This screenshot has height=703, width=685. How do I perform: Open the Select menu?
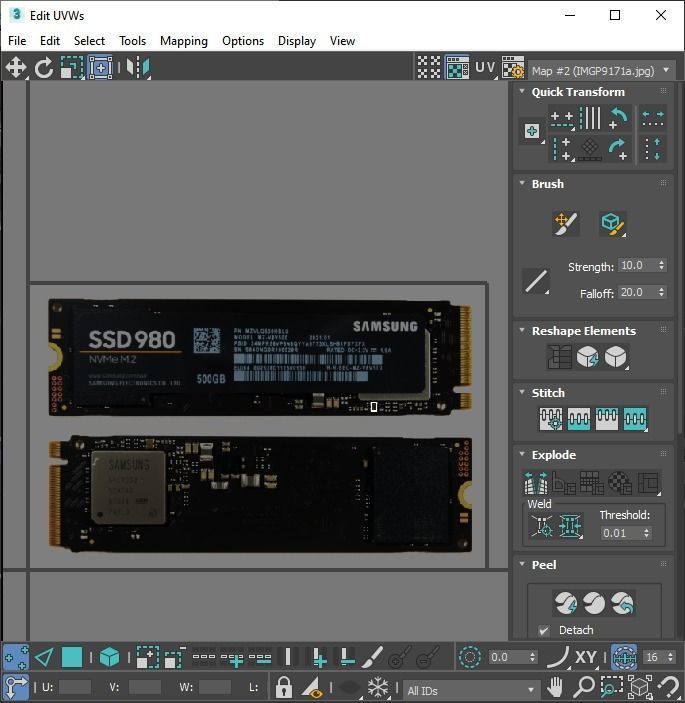(89, 41)
